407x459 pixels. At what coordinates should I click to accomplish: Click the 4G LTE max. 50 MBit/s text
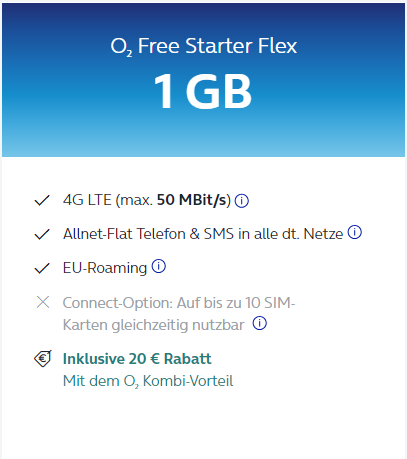(147, 200)
